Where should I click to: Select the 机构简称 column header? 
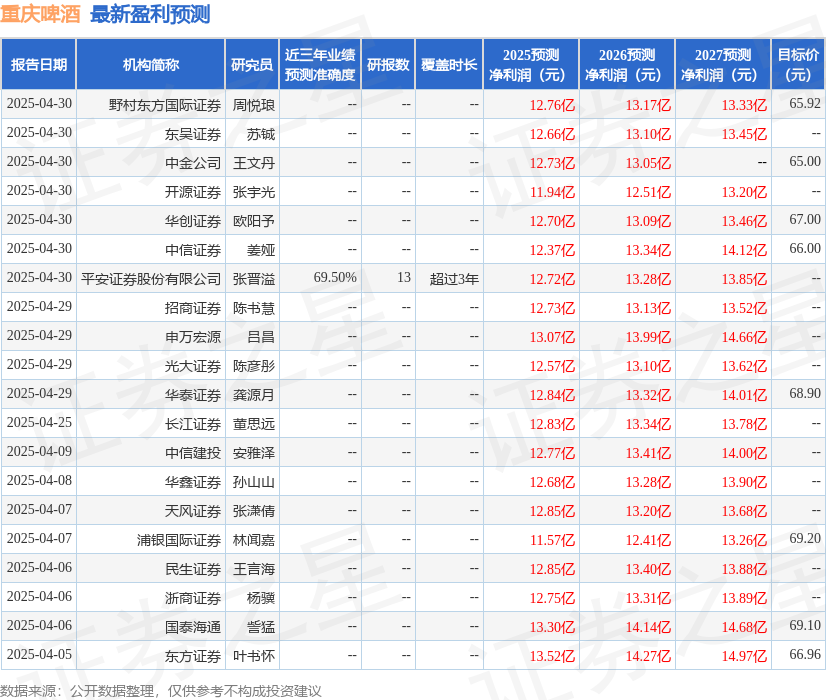click(x=151, y=64)
